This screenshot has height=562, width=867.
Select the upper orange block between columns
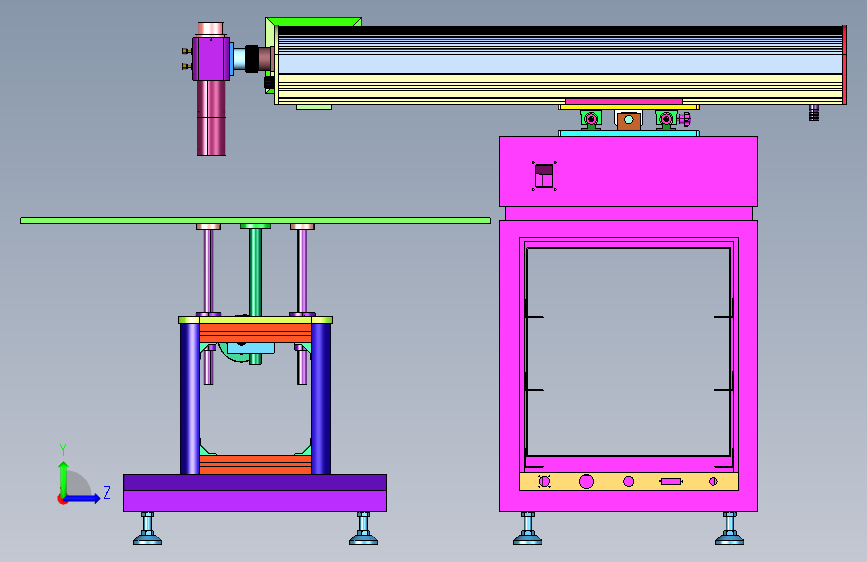click(255, 333)
